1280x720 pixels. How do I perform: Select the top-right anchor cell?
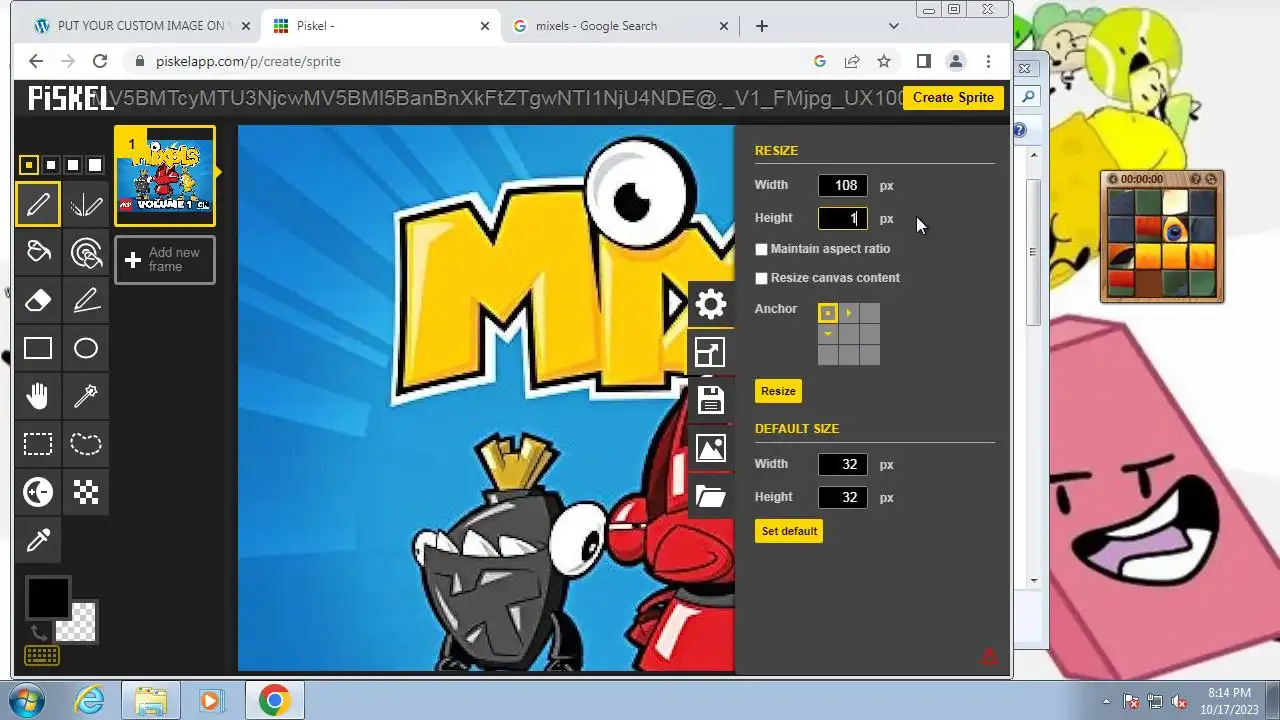[x=870, y=313]
